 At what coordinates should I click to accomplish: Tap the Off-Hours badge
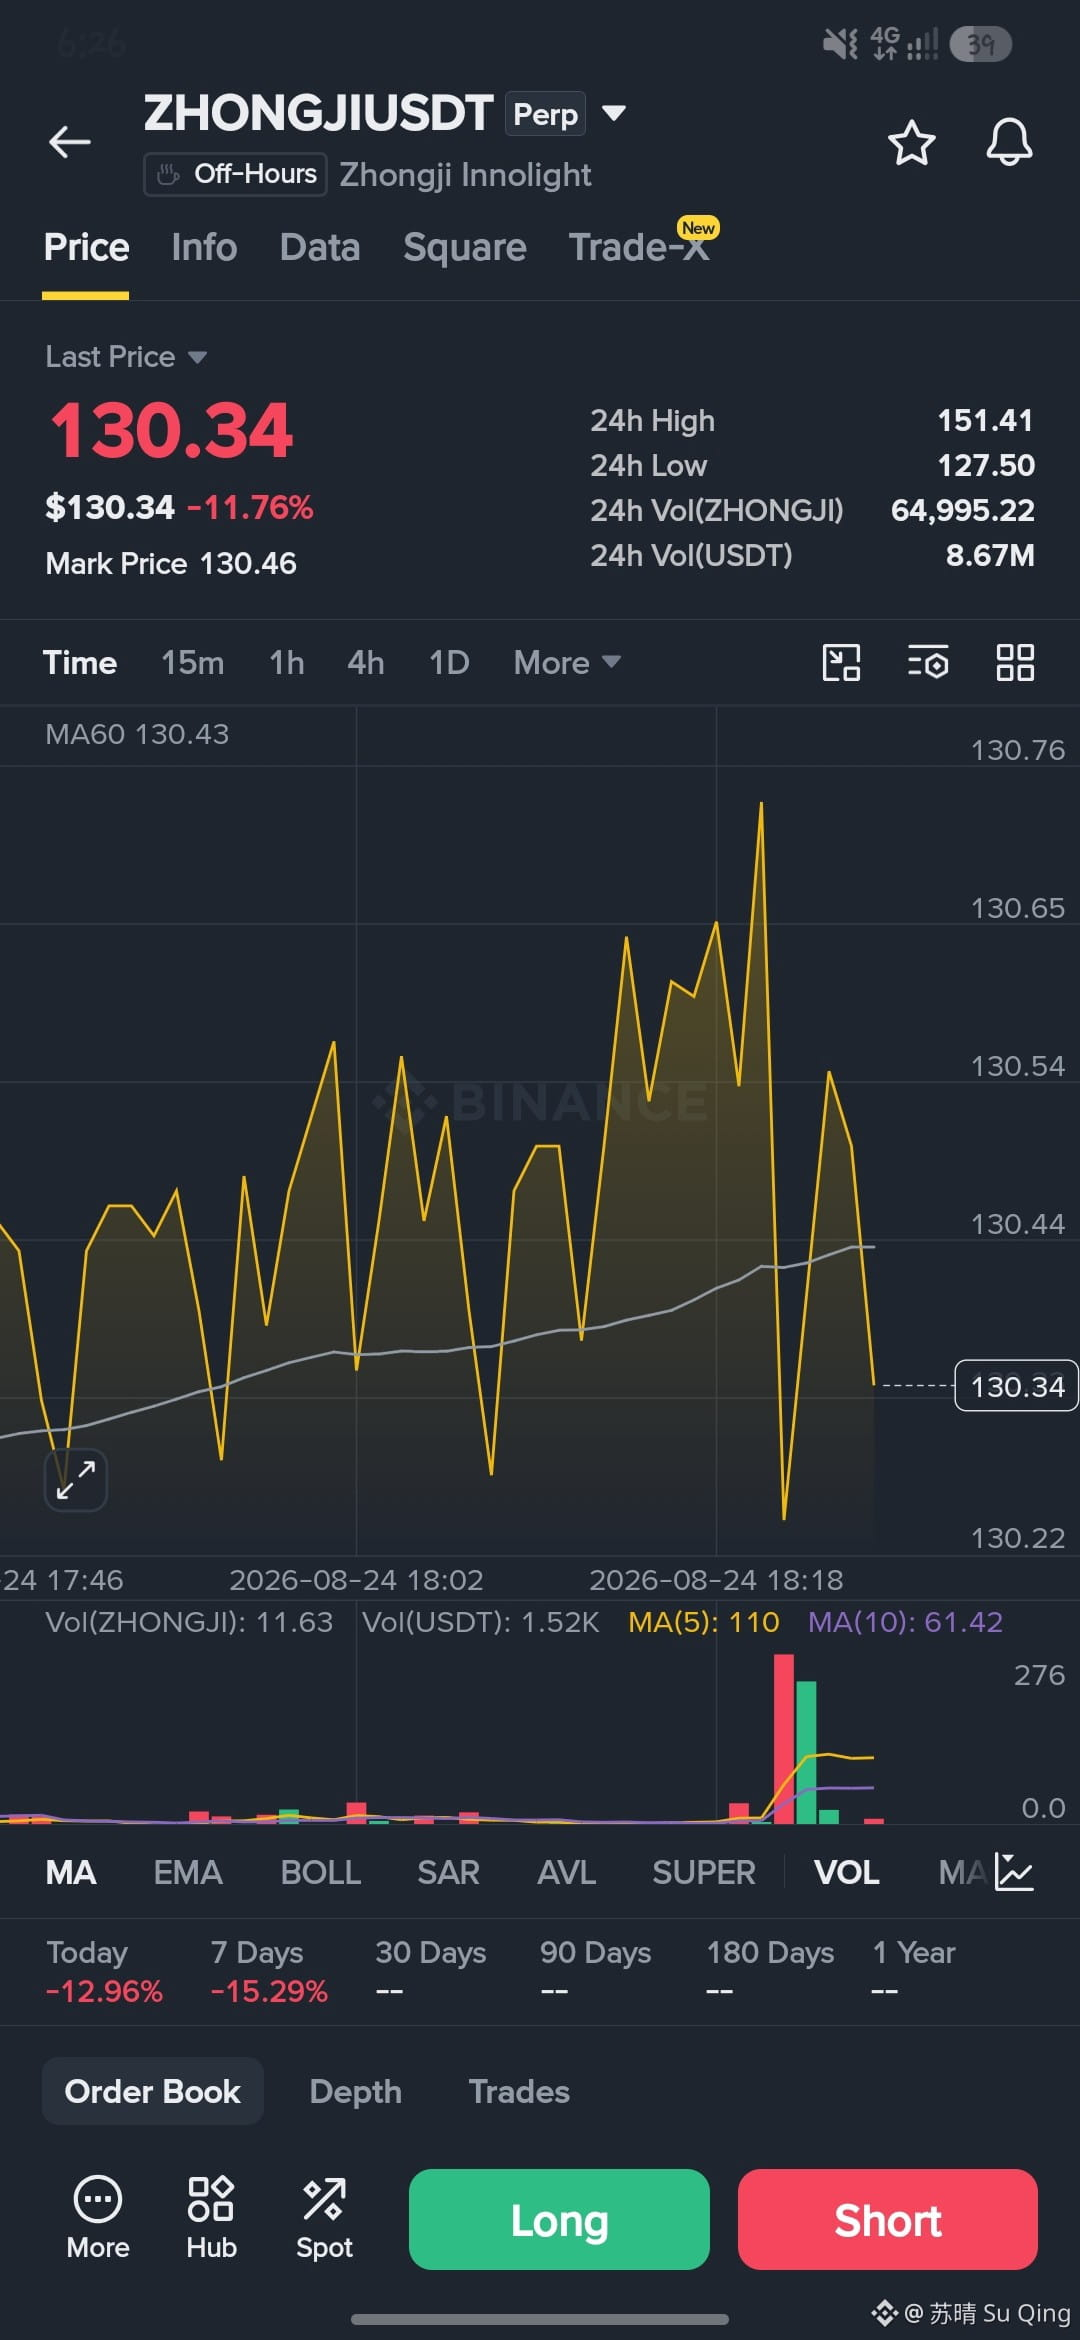(236, 174)
